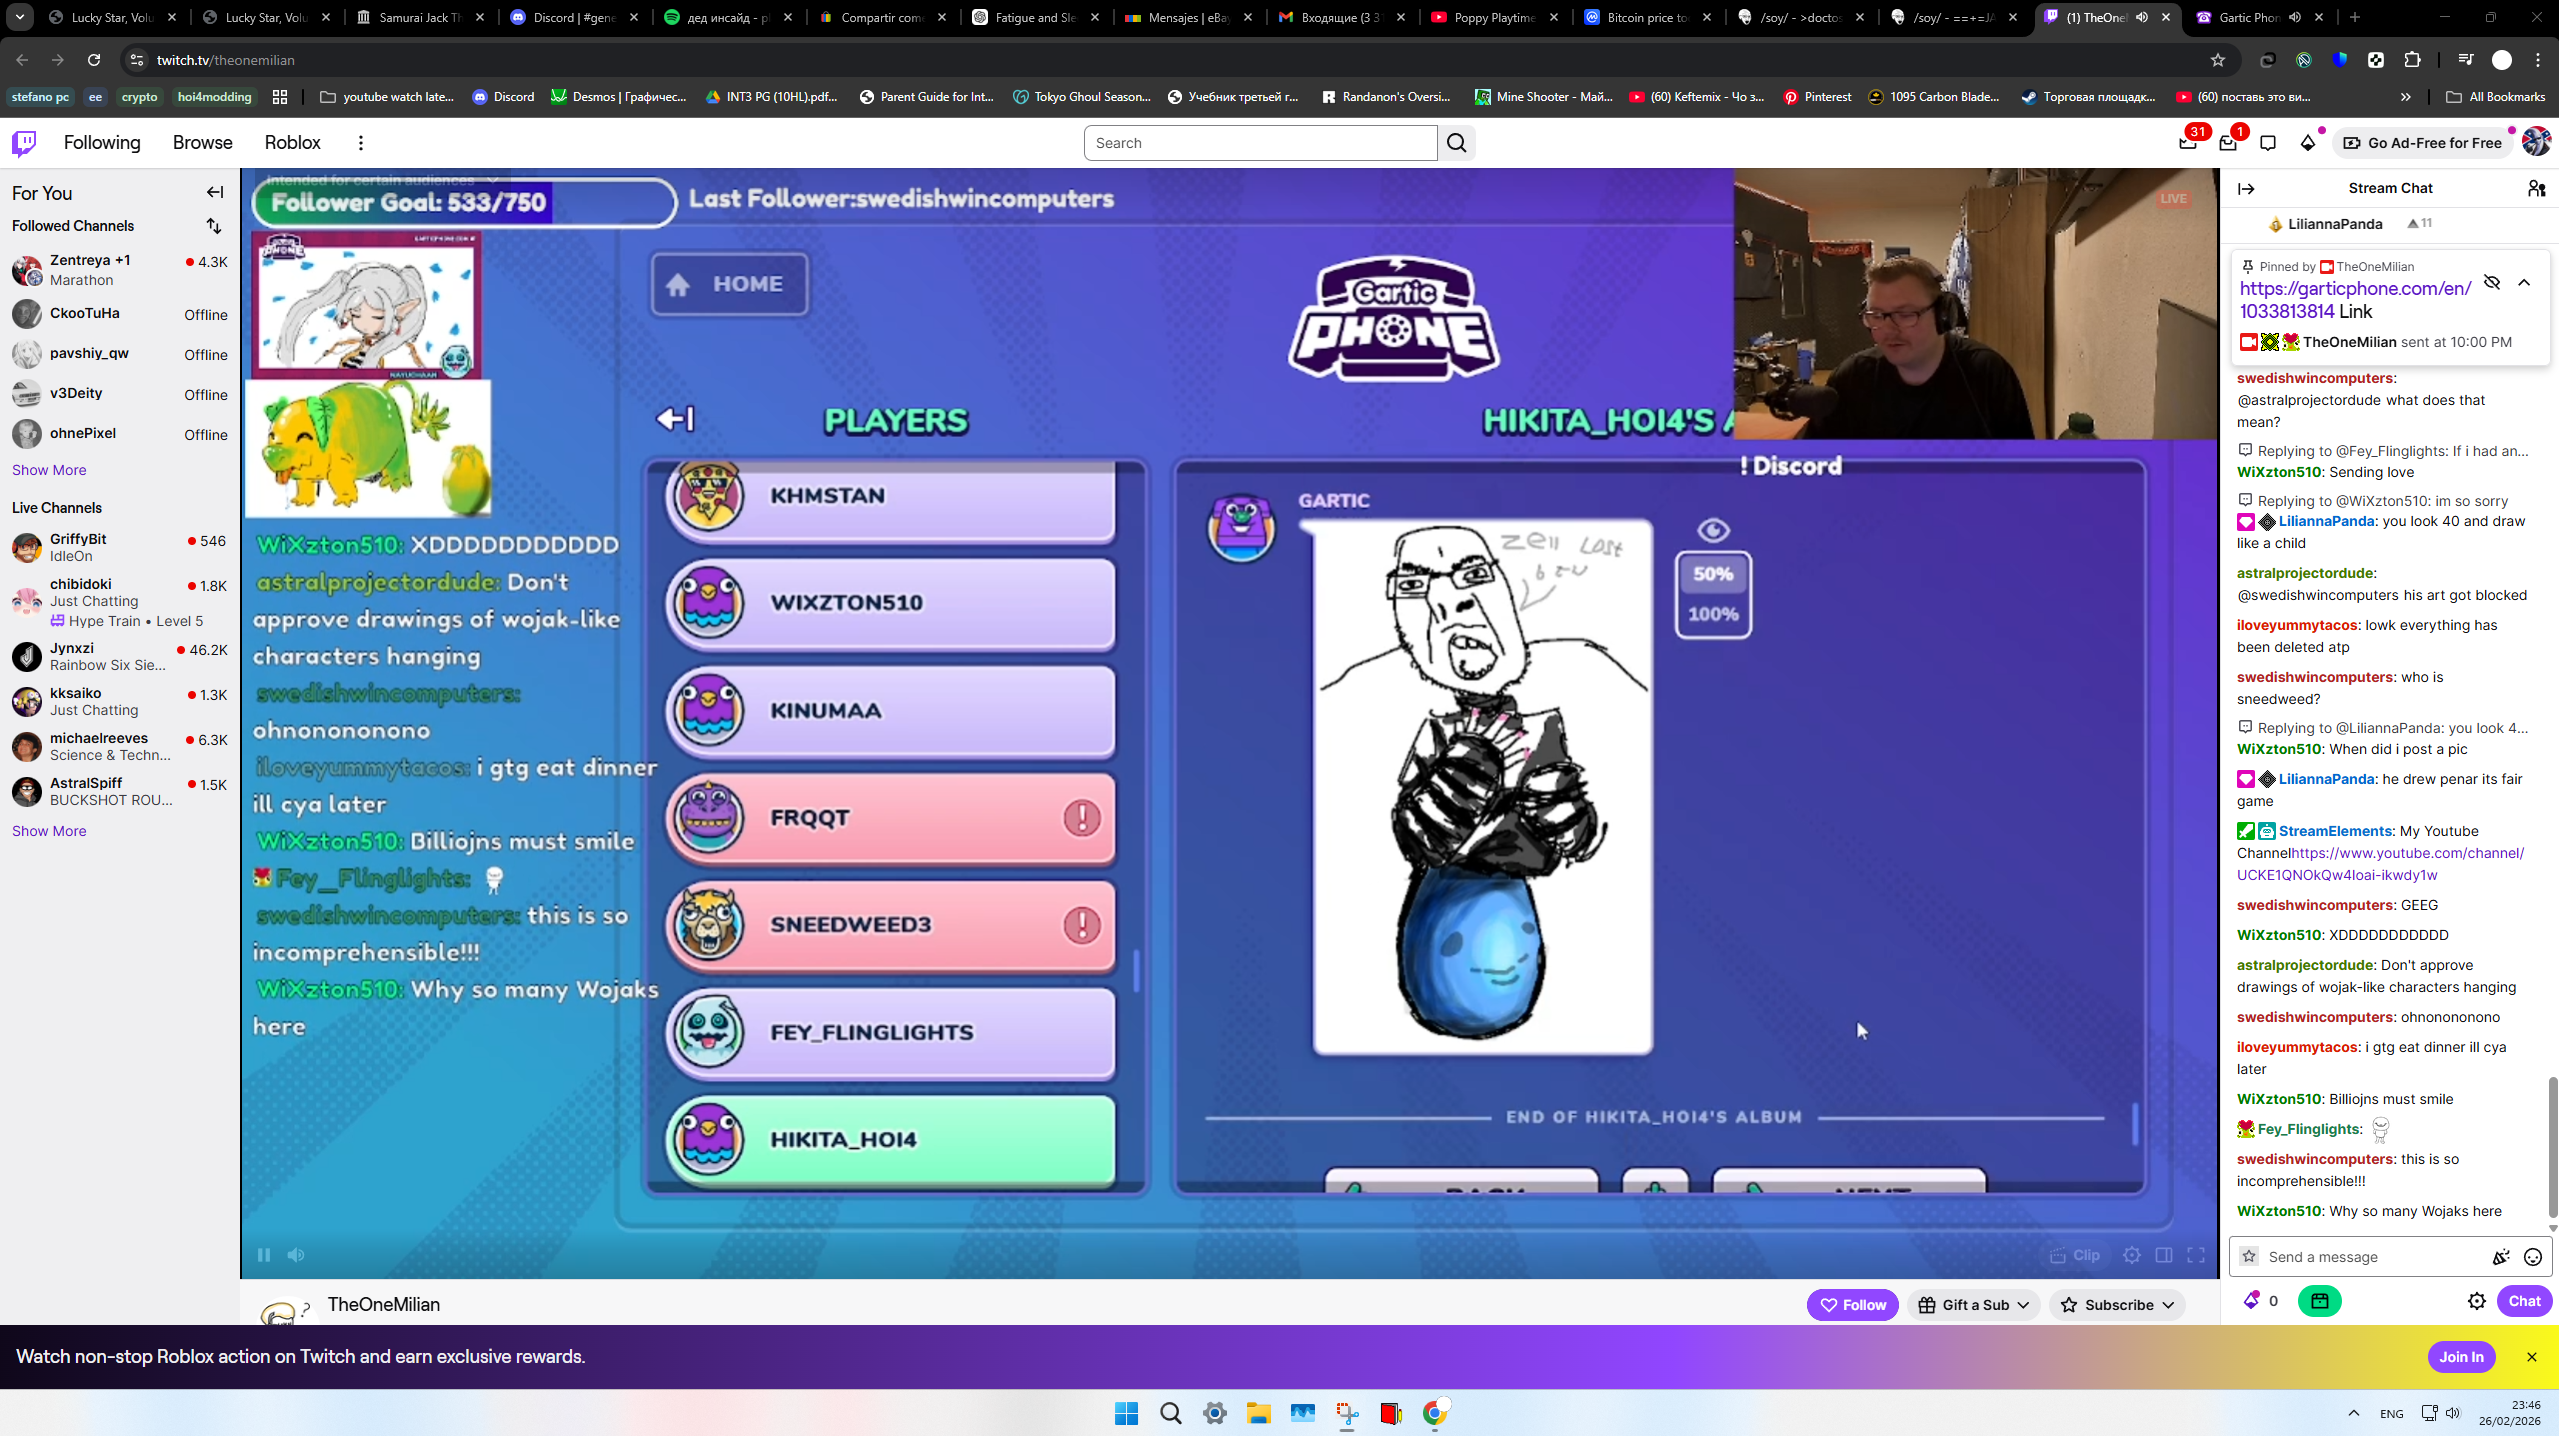The height and width of the screenshot is (1436, 2559).
Task: Open the emote picker in chat
Action: click(x=2533, y=1257)
